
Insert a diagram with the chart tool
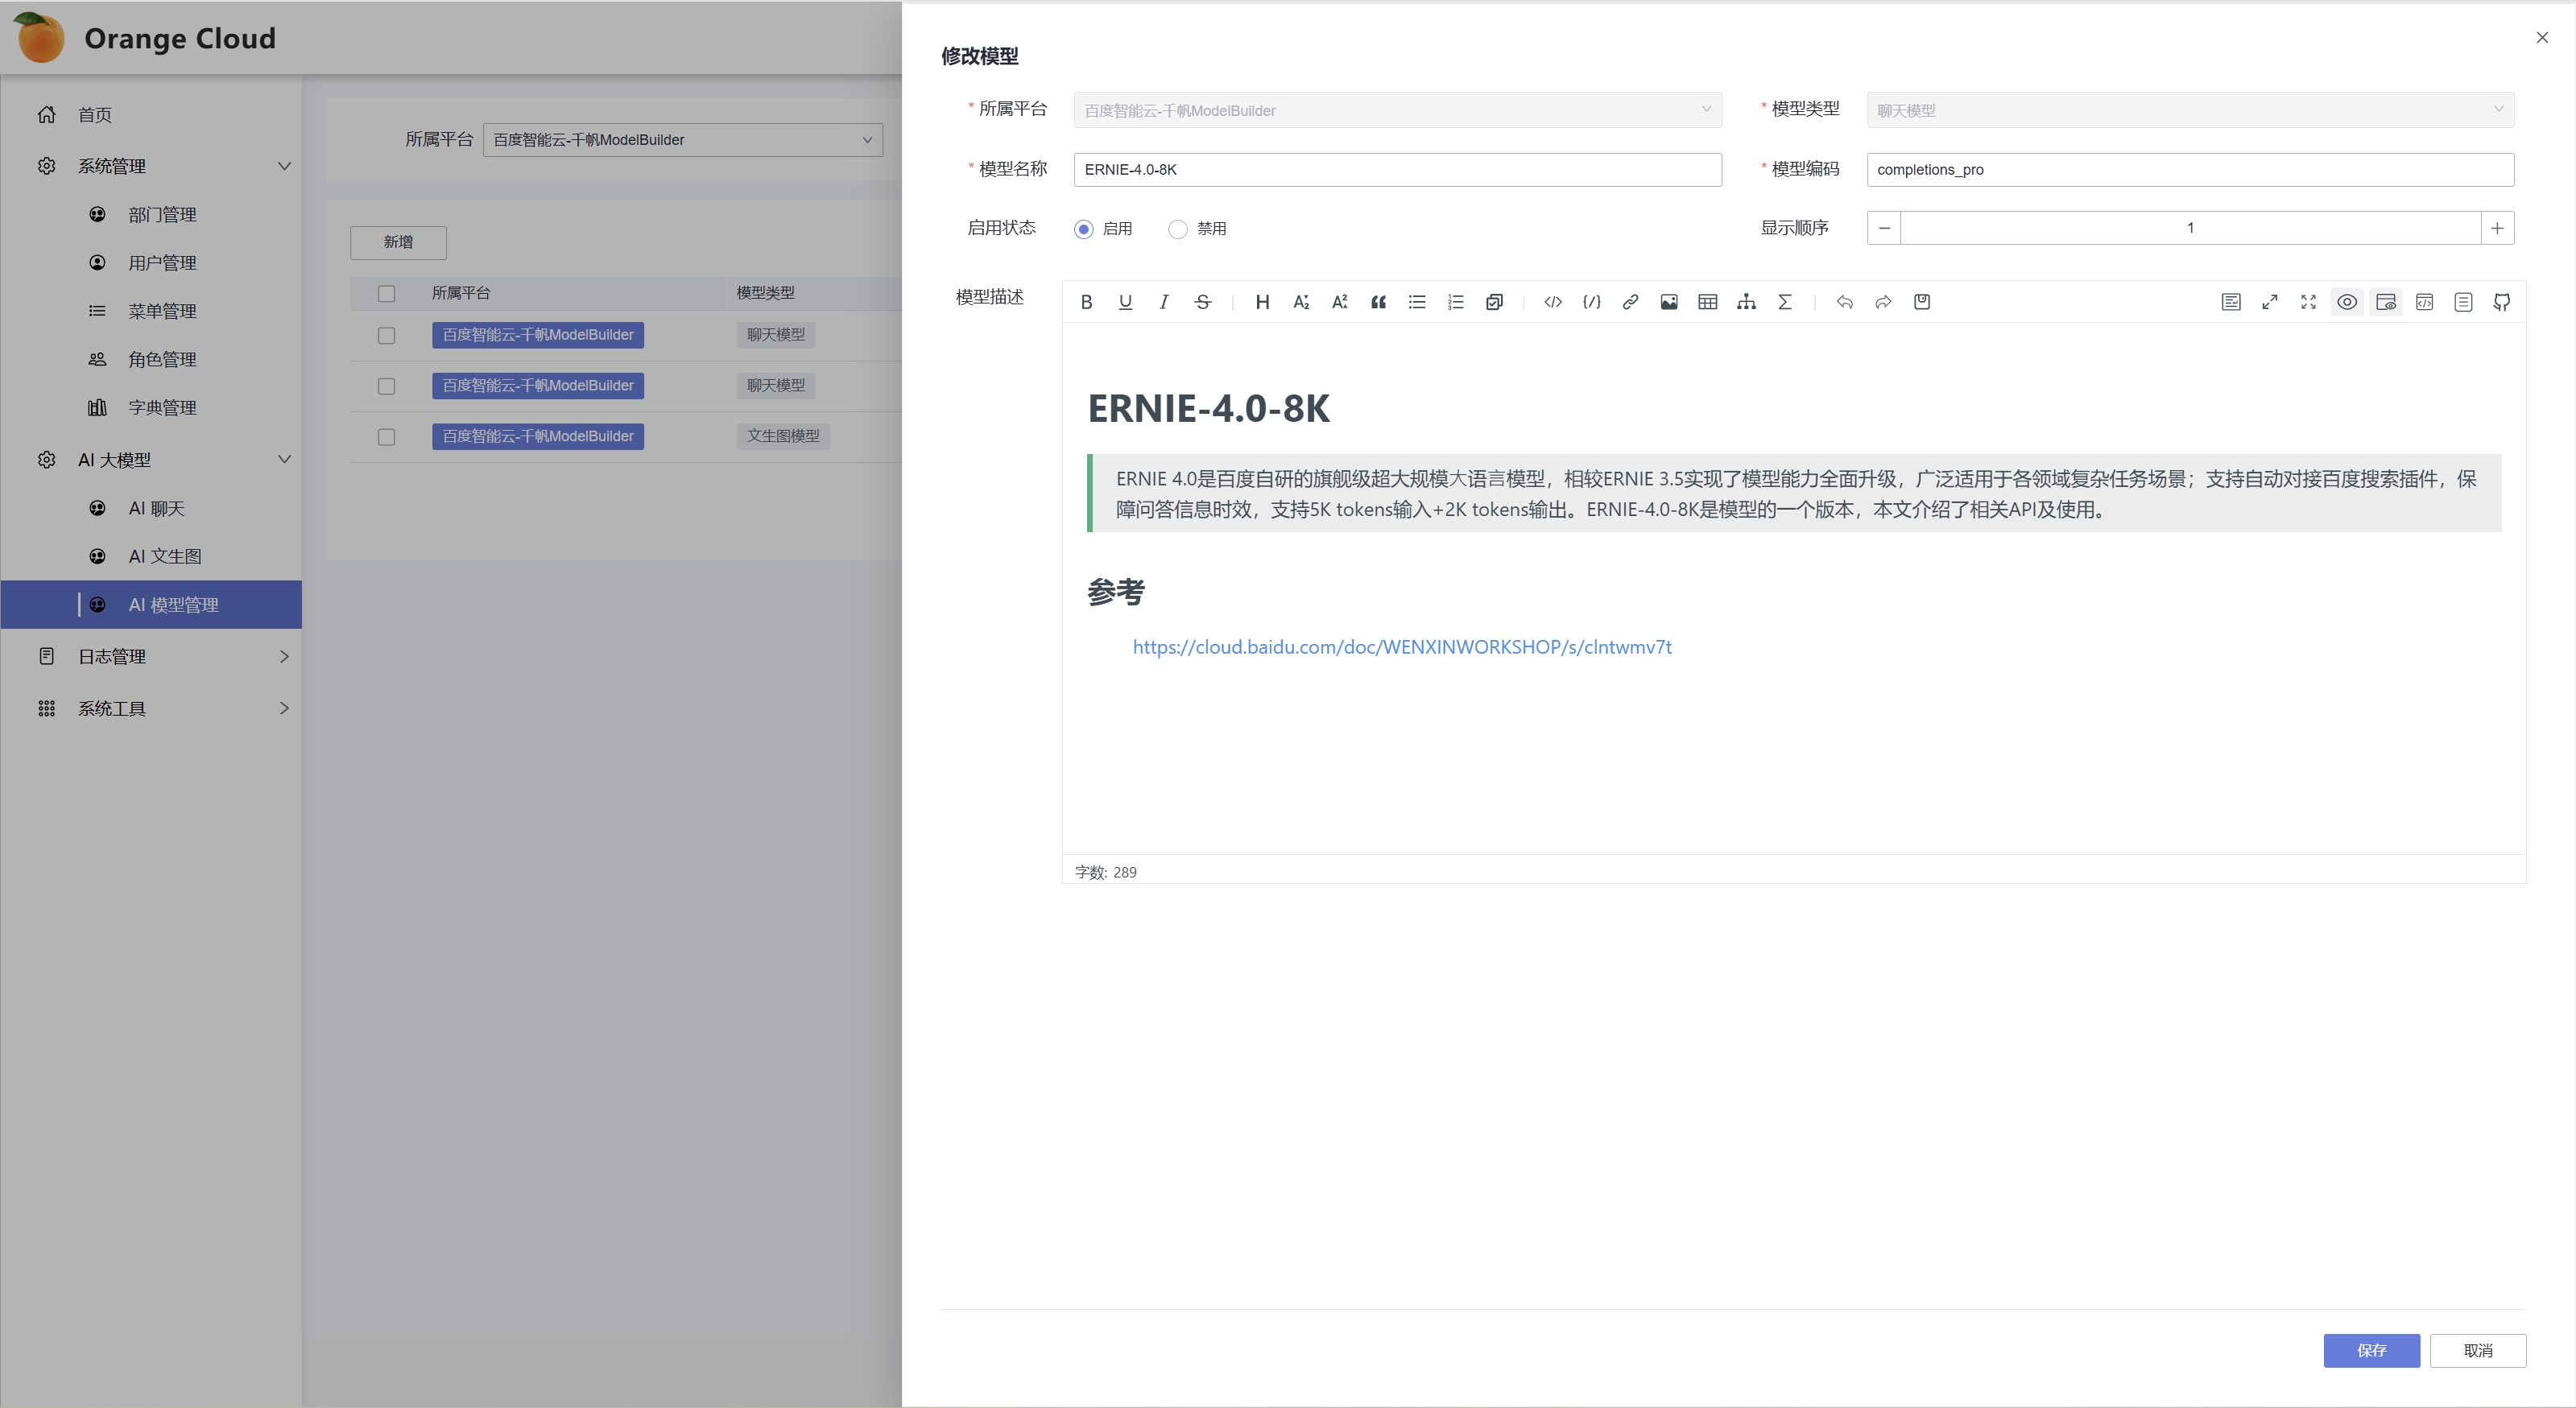click(1746, 302)
